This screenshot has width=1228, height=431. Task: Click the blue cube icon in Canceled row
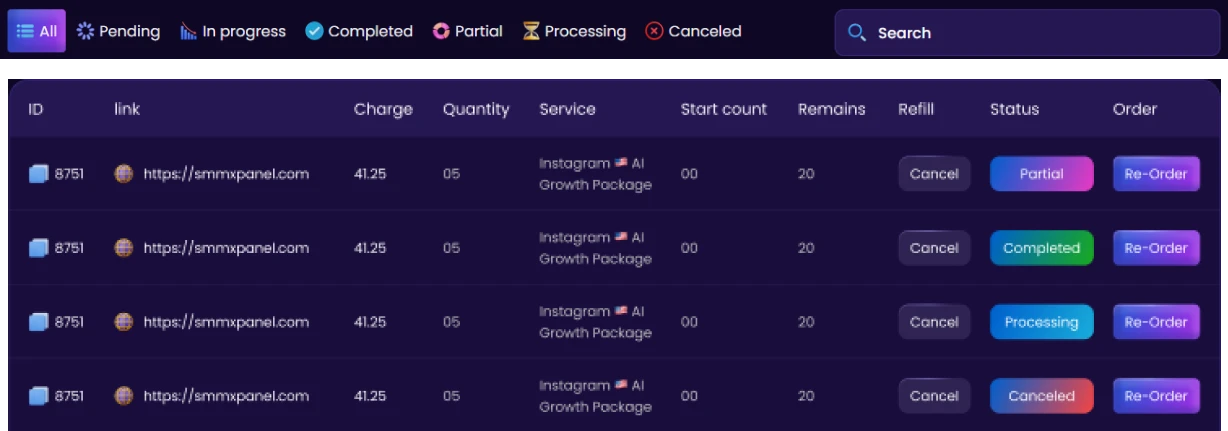pyautogui.click(x=38, y=396)
